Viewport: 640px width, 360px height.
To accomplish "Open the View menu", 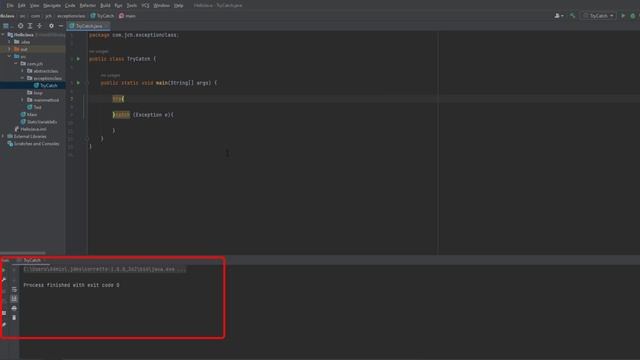I will click(x=34, y=6).
